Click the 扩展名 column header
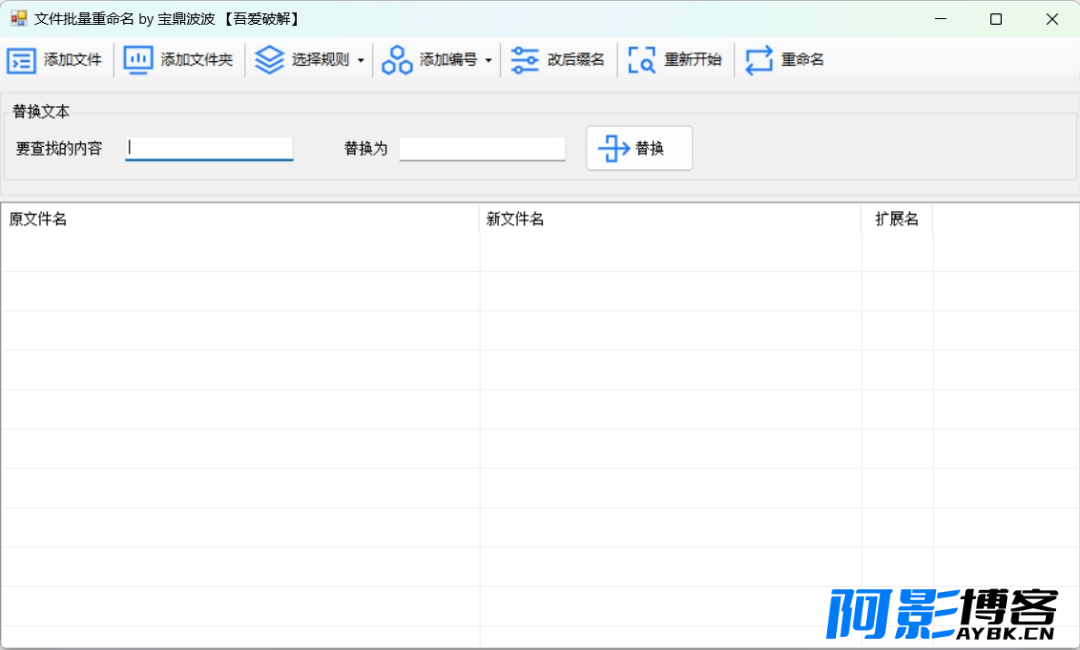 (x=897, y=219)
